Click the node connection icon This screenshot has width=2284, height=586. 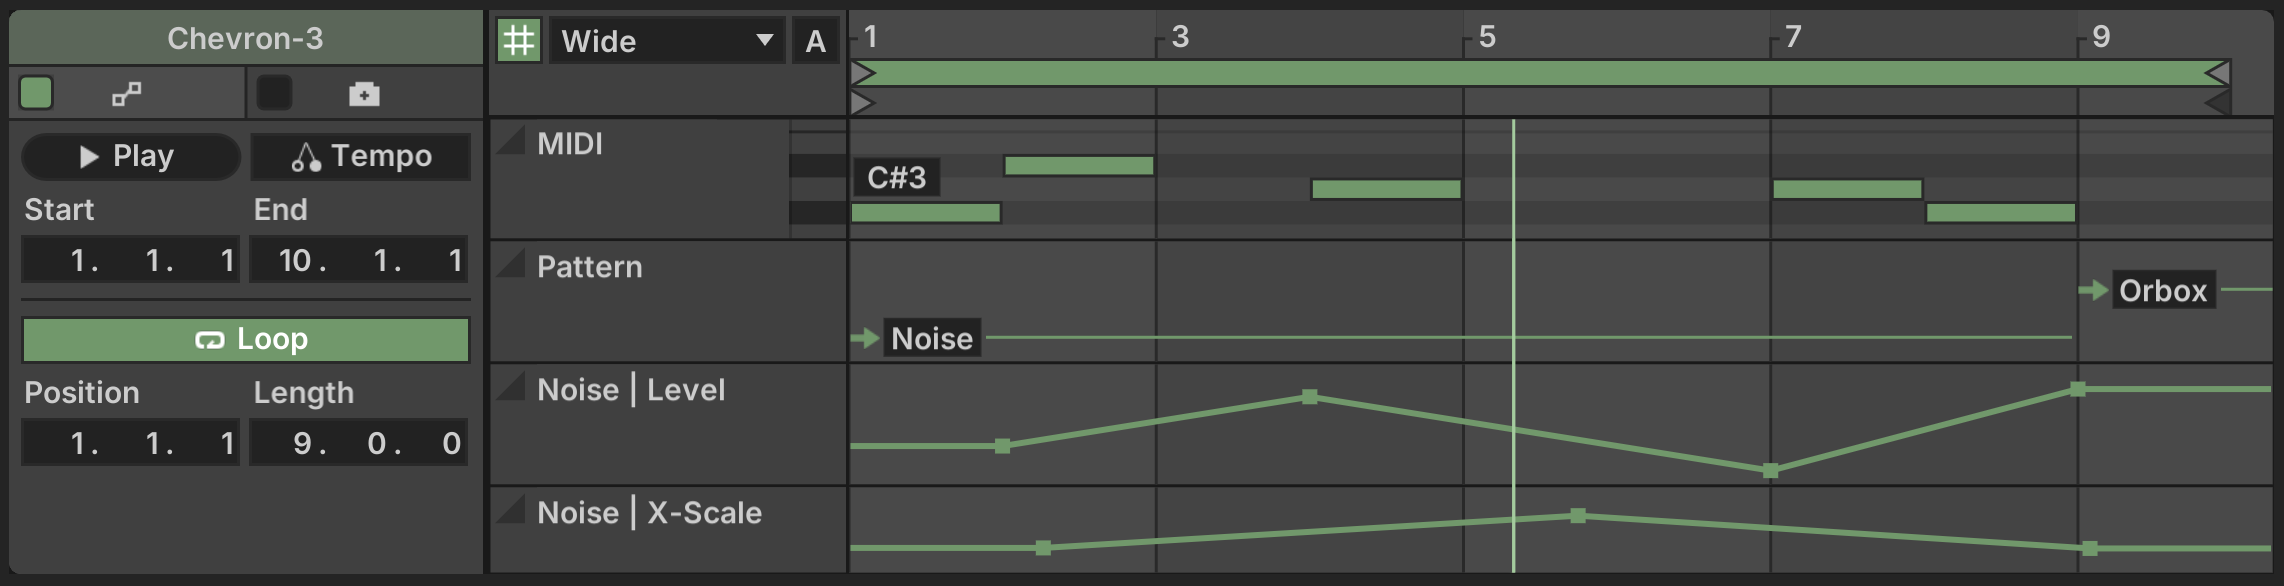(x=126, y=94)
